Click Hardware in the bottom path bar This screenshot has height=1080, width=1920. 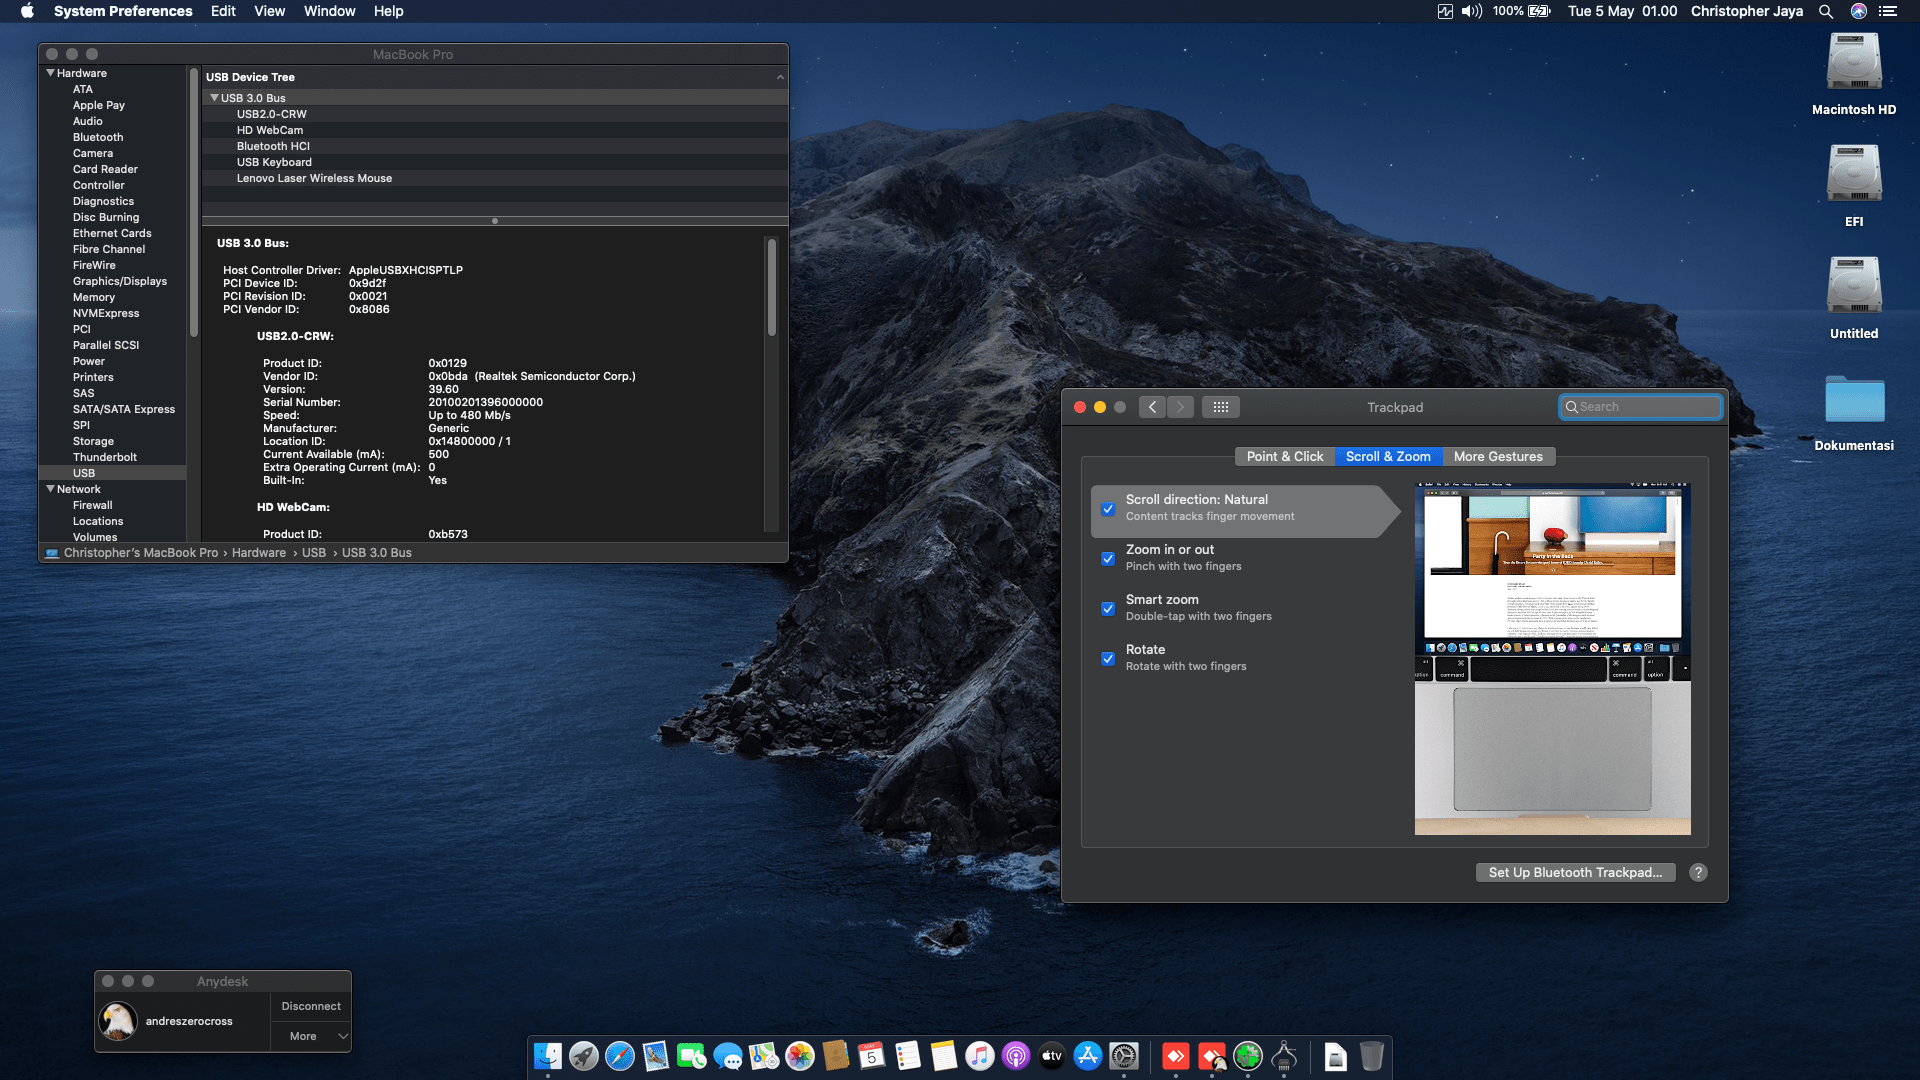point(259,552)
